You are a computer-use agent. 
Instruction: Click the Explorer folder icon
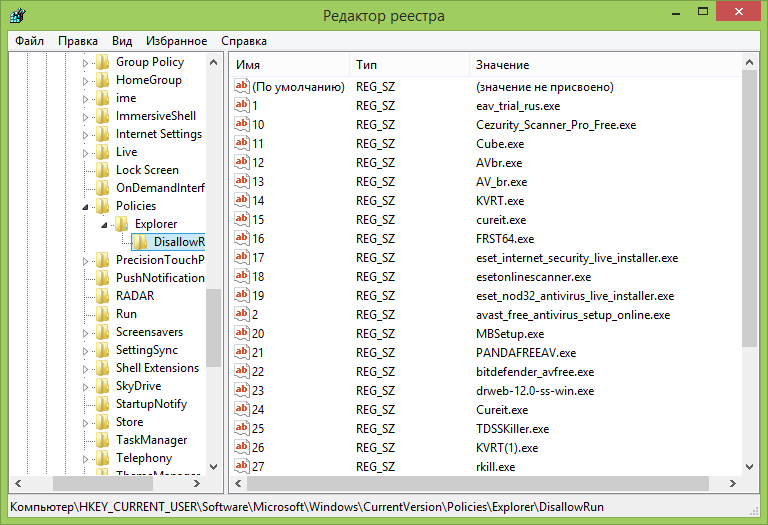point(121,224)
